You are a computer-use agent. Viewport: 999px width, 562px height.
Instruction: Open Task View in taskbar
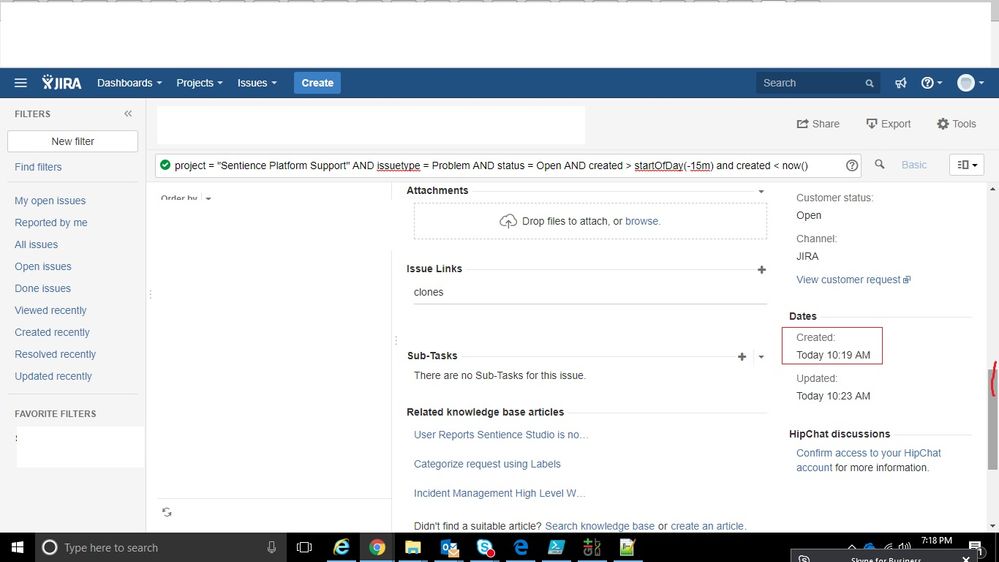pyautogui.click(x=305, y=547)
